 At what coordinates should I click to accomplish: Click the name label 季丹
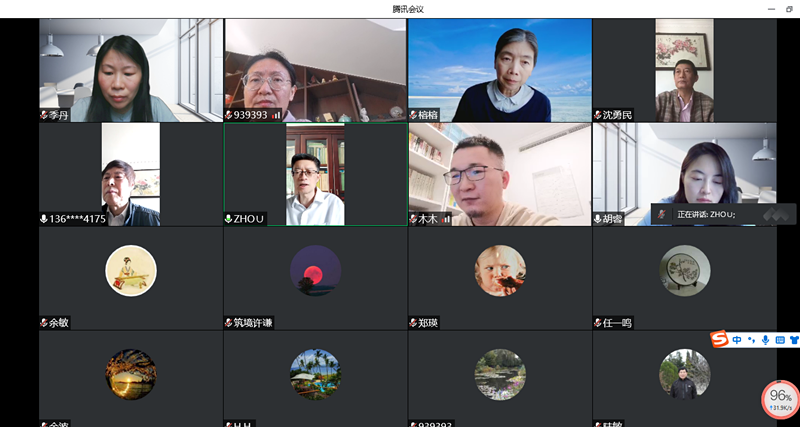(x=59, y=115)
